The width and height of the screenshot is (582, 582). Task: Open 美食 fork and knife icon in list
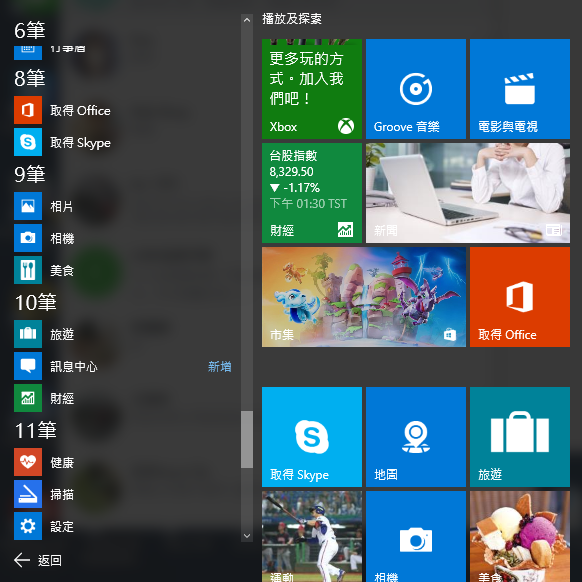(x=28, y=270)
